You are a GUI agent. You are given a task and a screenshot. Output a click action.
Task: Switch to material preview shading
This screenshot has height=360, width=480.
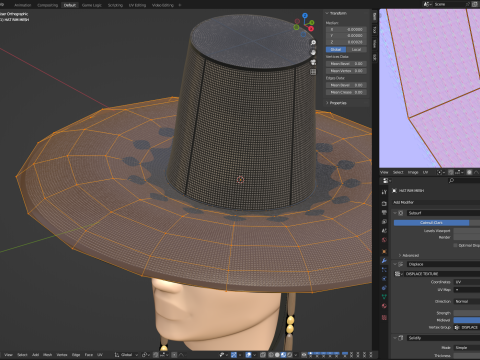pos(283,355)
